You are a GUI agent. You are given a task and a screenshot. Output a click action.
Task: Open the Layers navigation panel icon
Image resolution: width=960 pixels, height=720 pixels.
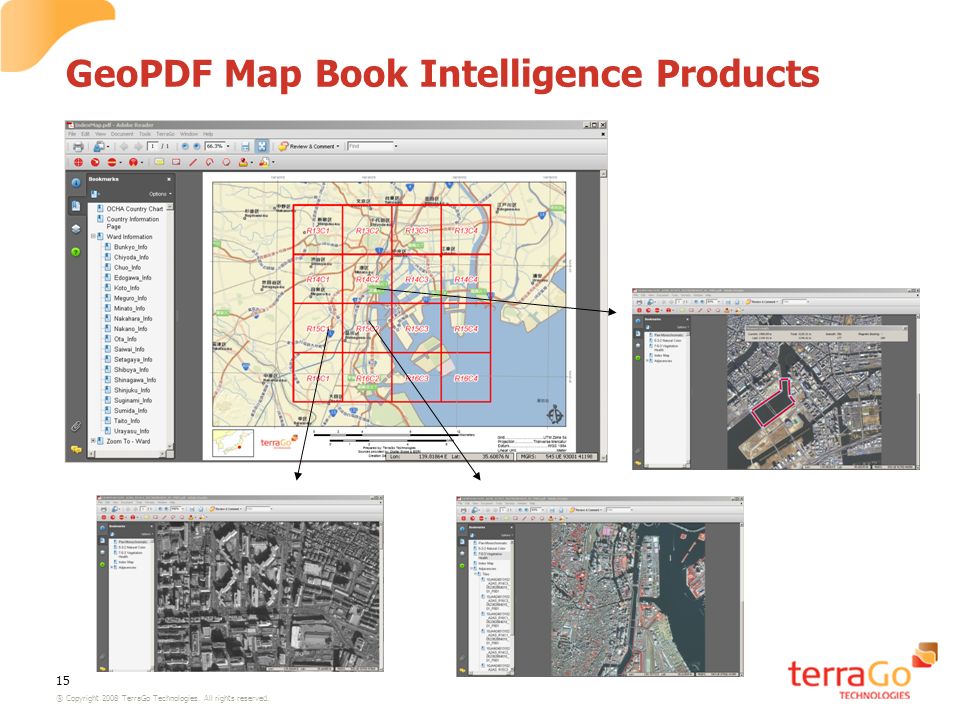pos(76,229)
